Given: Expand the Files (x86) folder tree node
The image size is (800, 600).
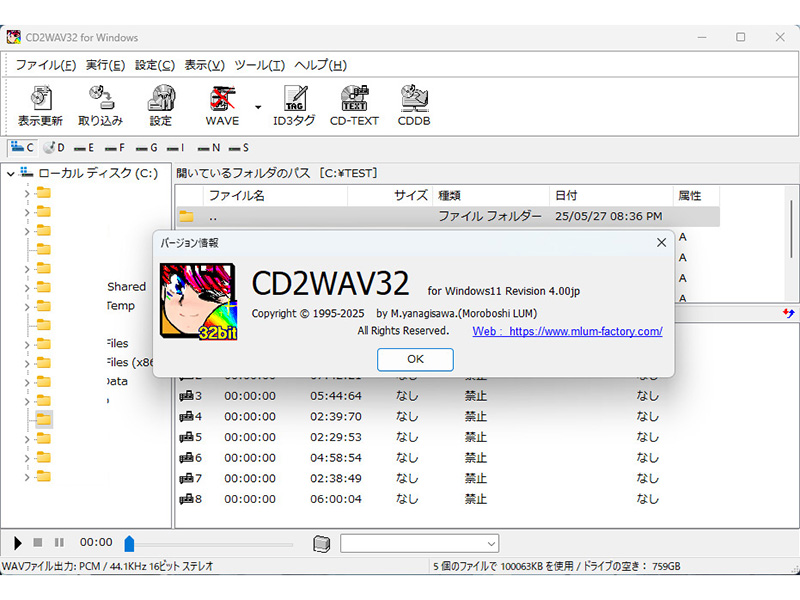Looking at the screenshot, I should point(27,363).
